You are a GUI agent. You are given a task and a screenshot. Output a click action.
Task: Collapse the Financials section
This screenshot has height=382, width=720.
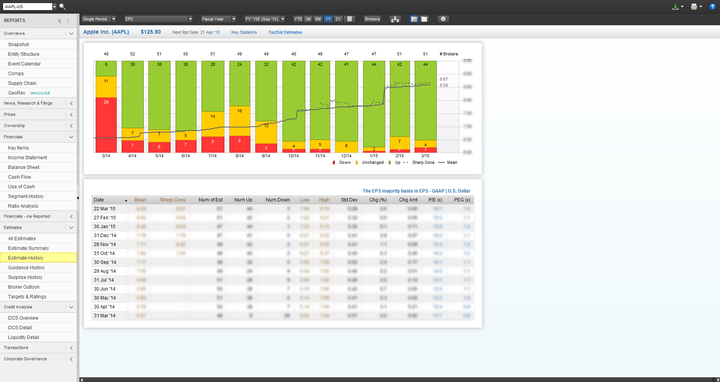pyautogui.click(x=71, y=137)
